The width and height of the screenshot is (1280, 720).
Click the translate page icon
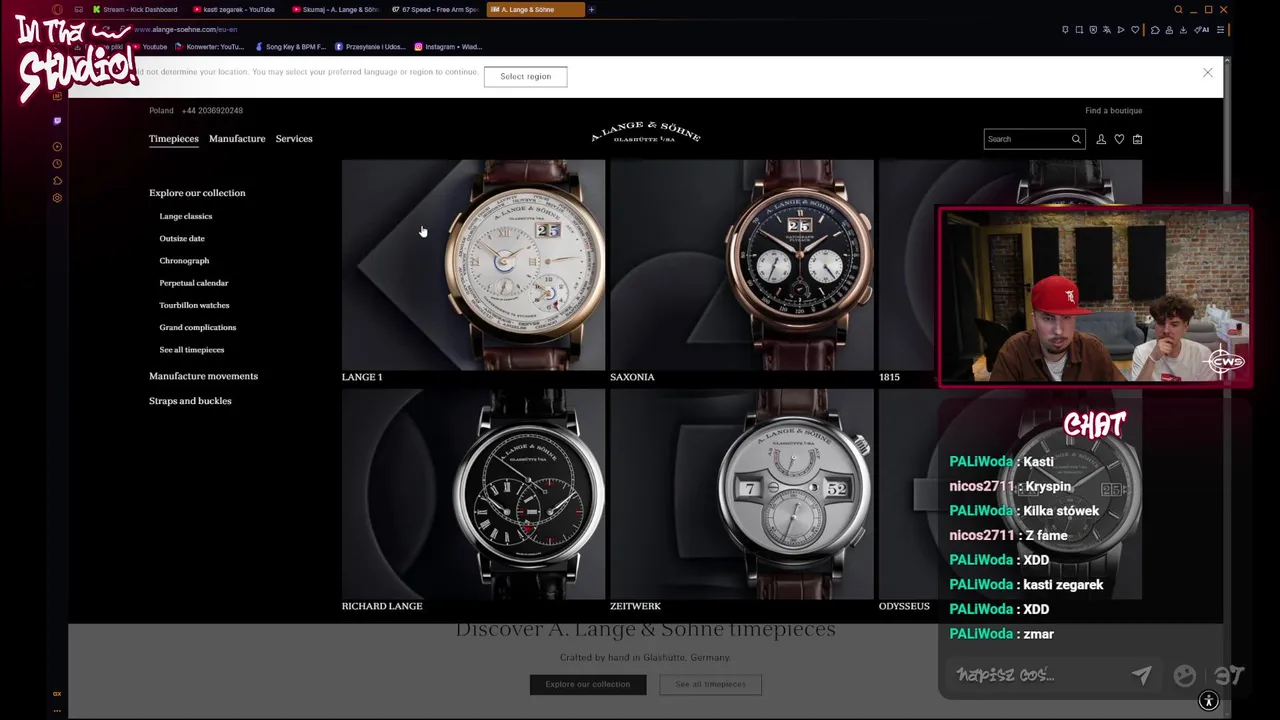click(x=1107, y=30)
